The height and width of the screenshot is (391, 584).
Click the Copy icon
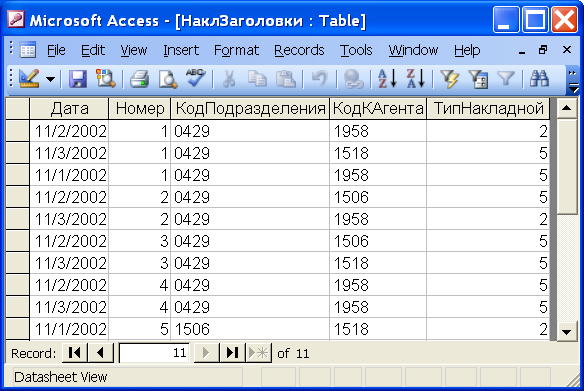[257, 79]
